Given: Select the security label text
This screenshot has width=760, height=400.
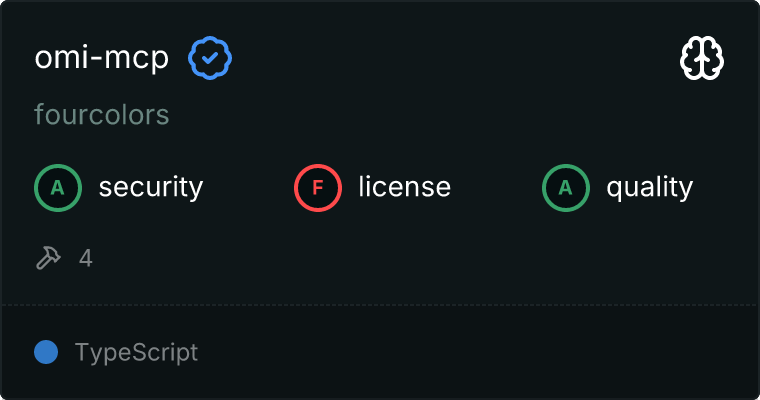Looking at the screenshot, I should (150, 187).
